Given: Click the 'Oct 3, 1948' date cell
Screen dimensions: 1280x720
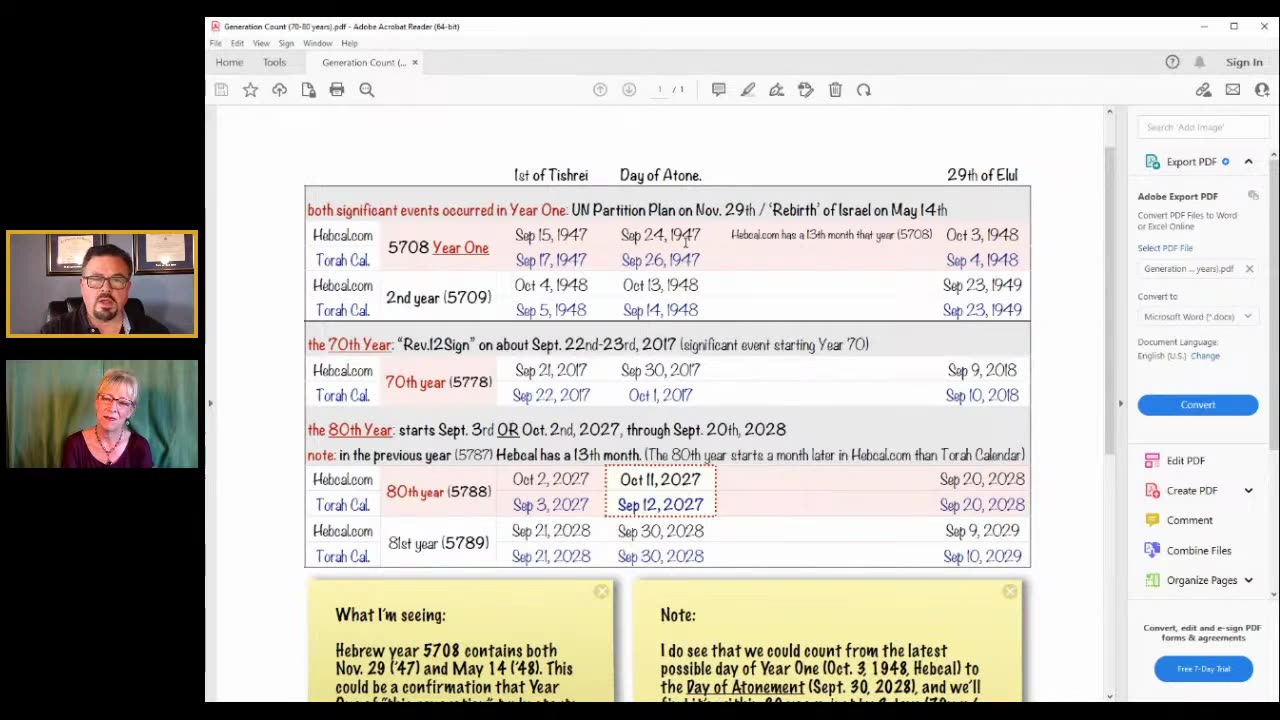Looking at the screenshot, I should tap(982, 235).
